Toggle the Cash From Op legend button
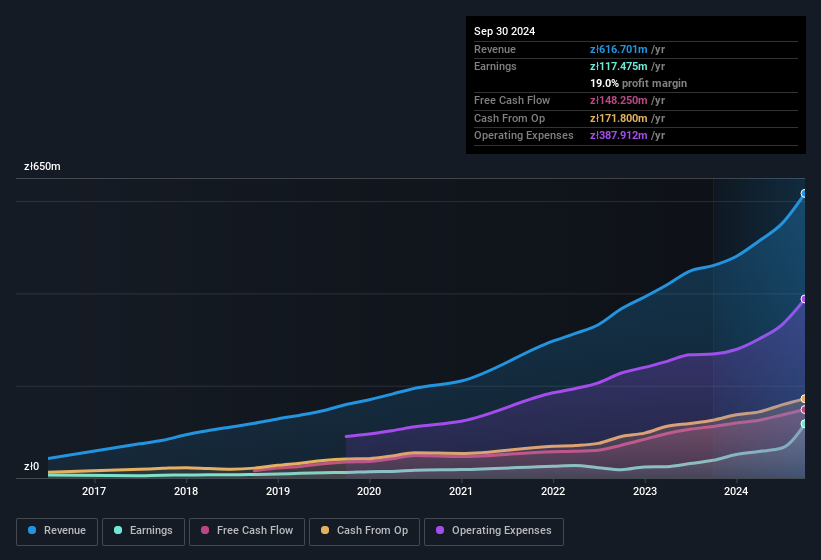This screenshot has height=560, width=821. point(364,531)
